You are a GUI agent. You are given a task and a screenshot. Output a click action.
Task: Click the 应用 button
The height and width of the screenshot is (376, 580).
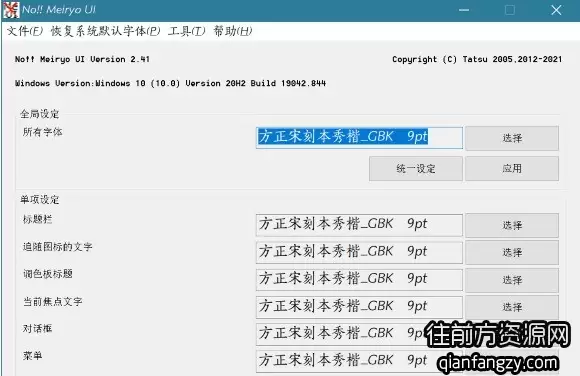point(512,169)
